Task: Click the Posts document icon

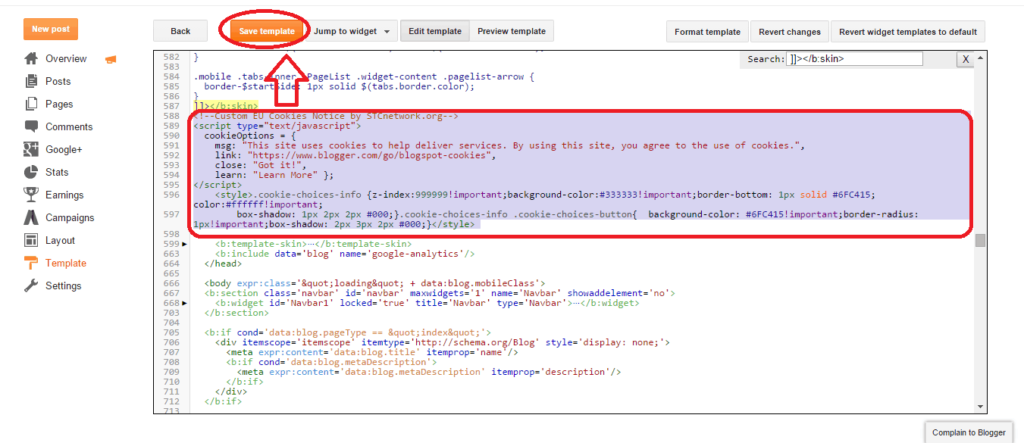Action: point(31,82)
